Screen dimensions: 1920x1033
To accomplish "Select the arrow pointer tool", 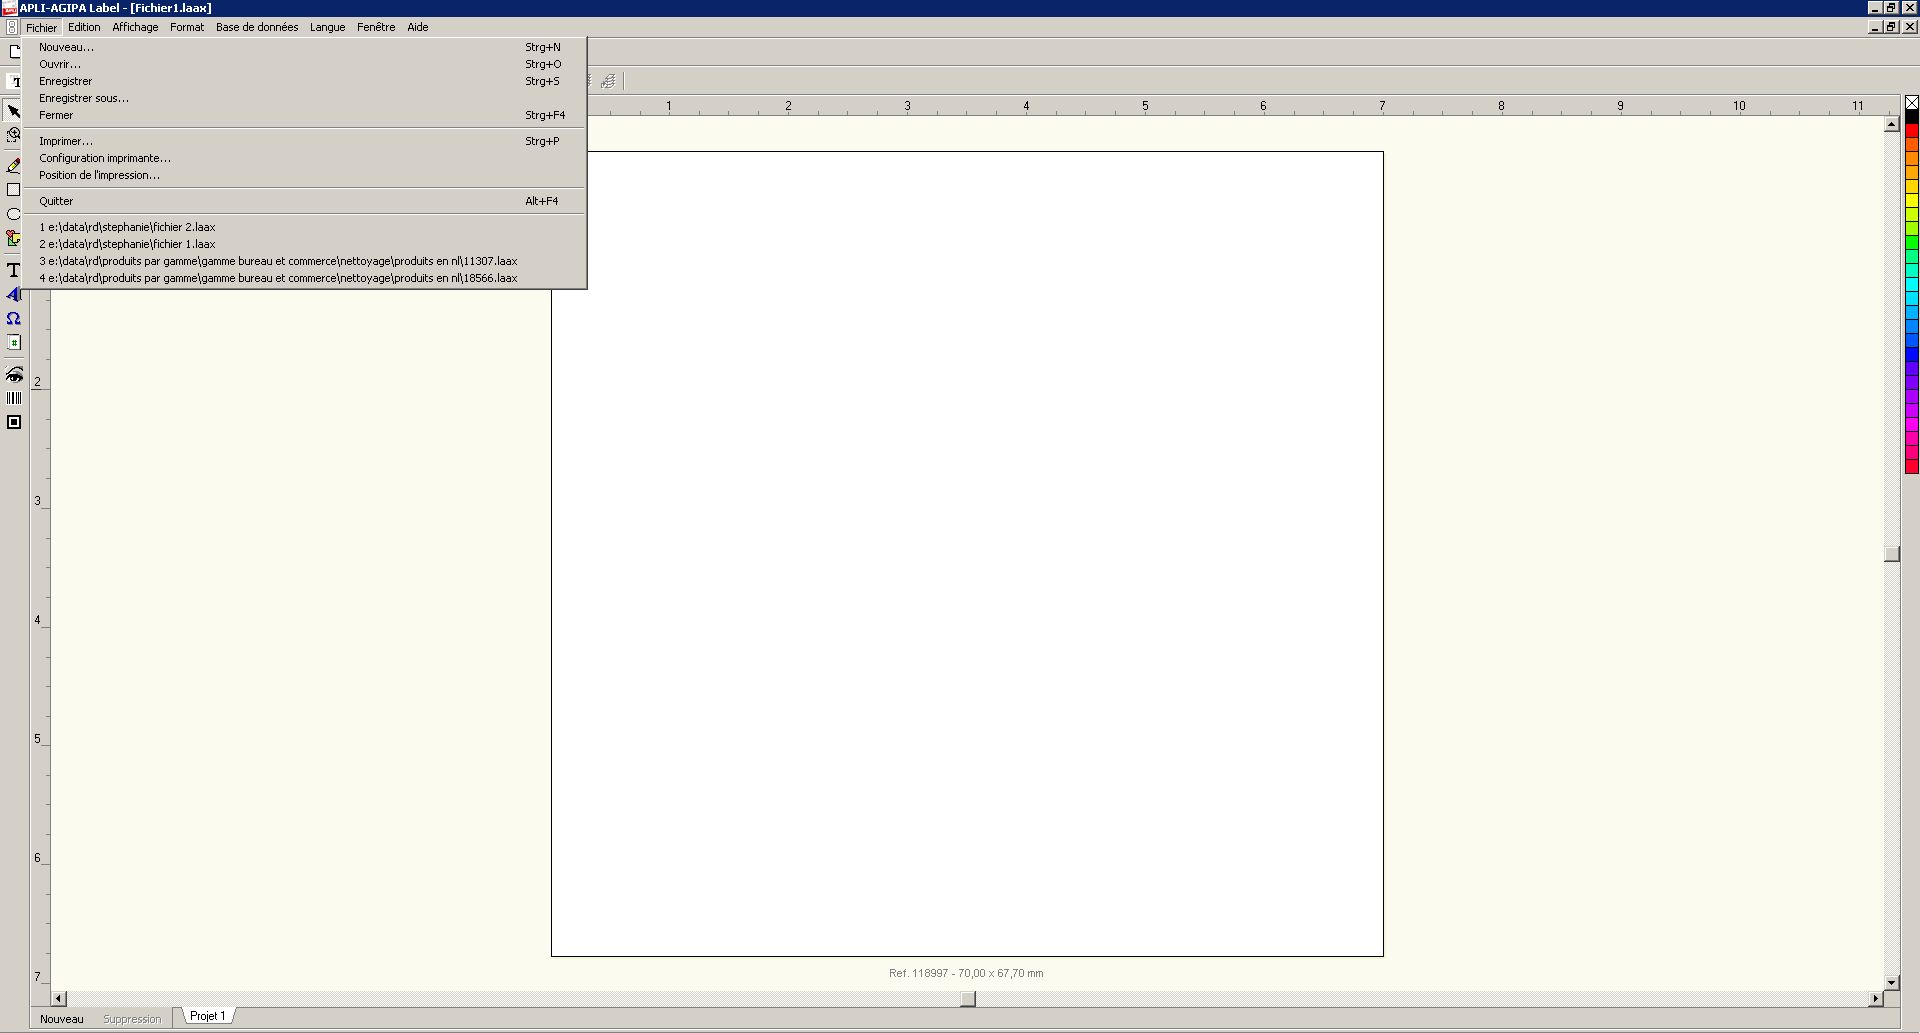I will point(14,111).
